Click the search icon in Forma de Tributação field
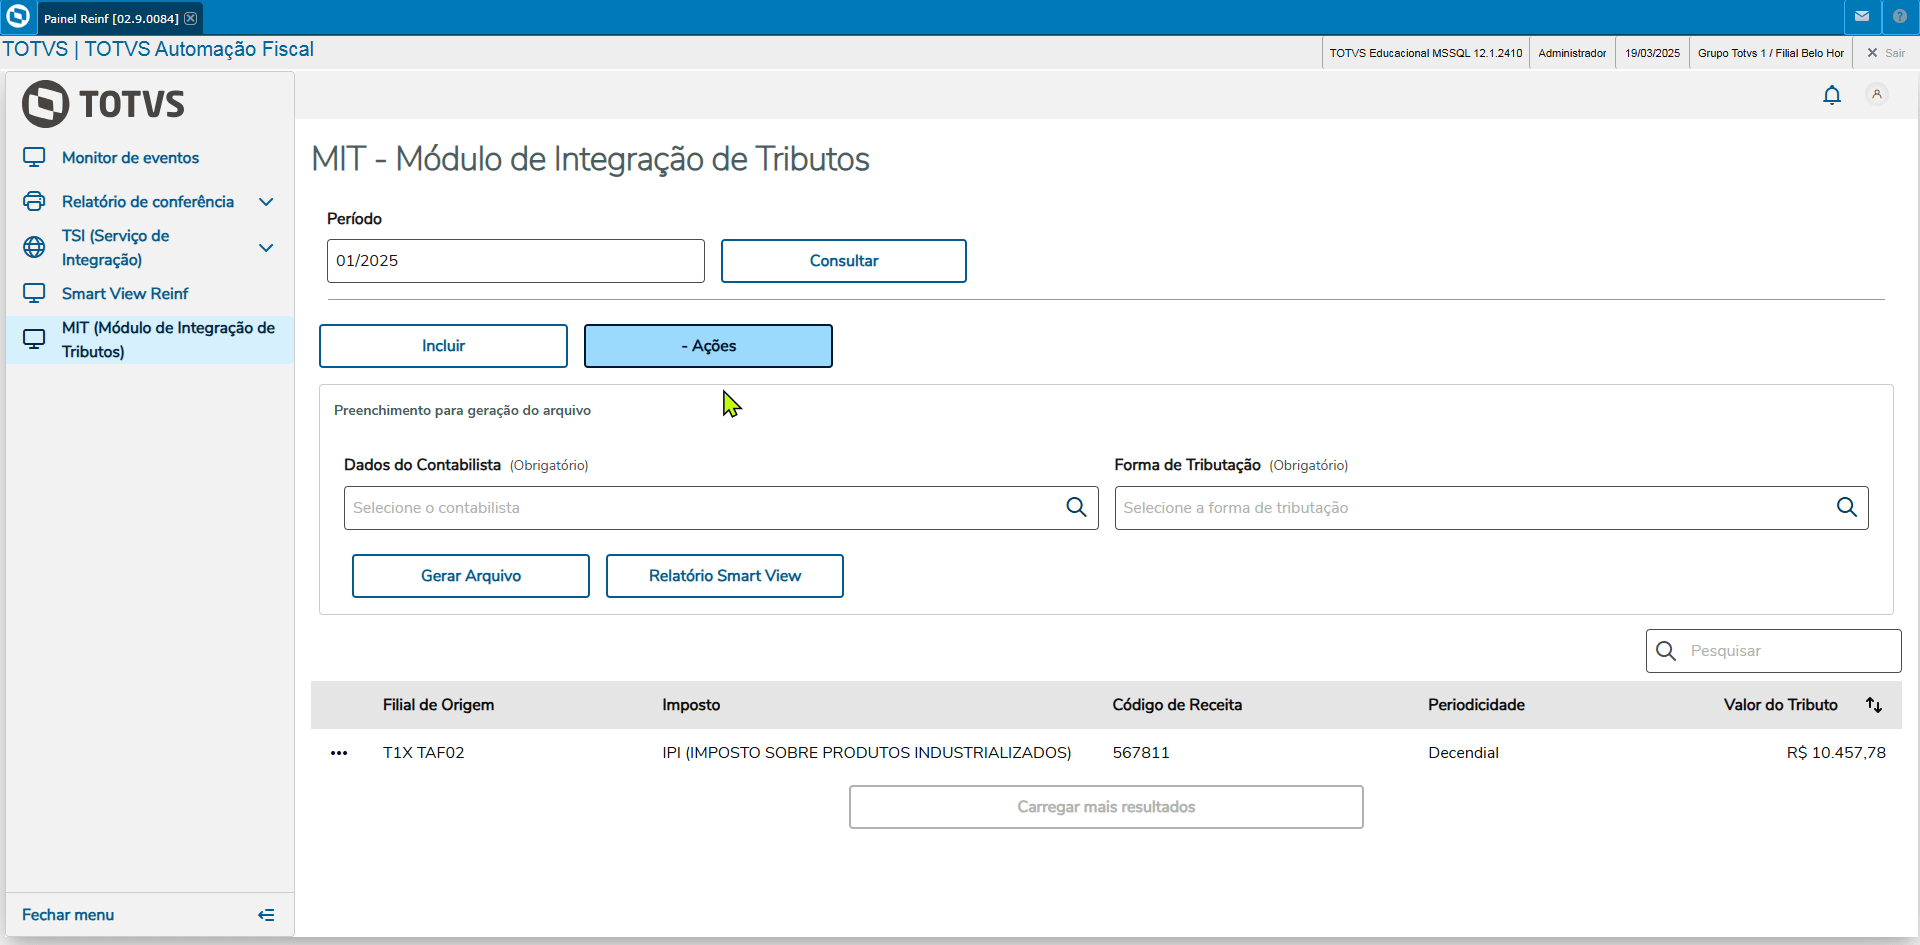The height and width of the screenshot is (945, 1920). pyautogui.click(x=1847, y=507)
